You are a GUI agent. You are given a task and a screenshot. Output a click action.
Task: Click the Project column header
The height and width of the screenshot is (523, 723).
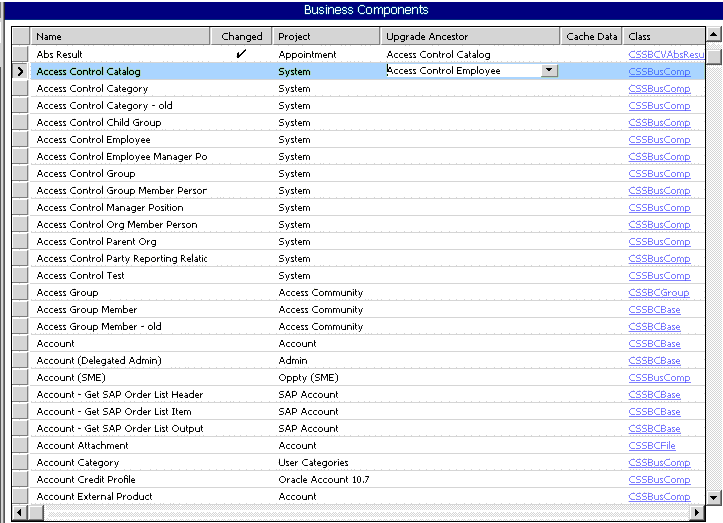[x=326, y=36]
